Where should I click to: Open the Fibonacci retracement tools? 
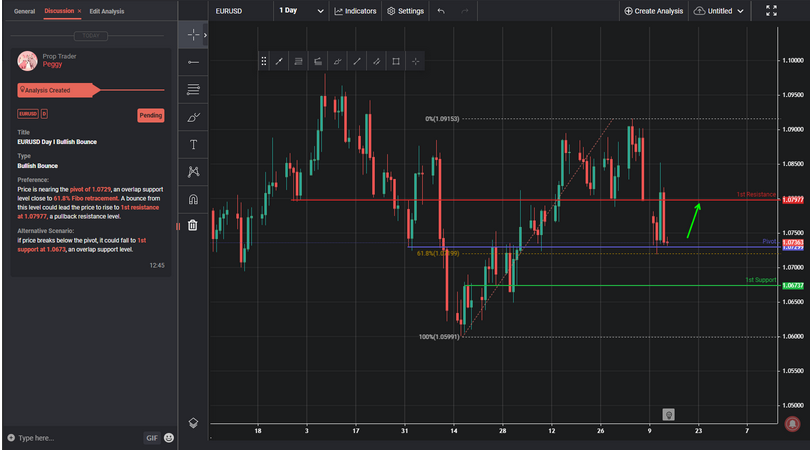coord(193,89)
